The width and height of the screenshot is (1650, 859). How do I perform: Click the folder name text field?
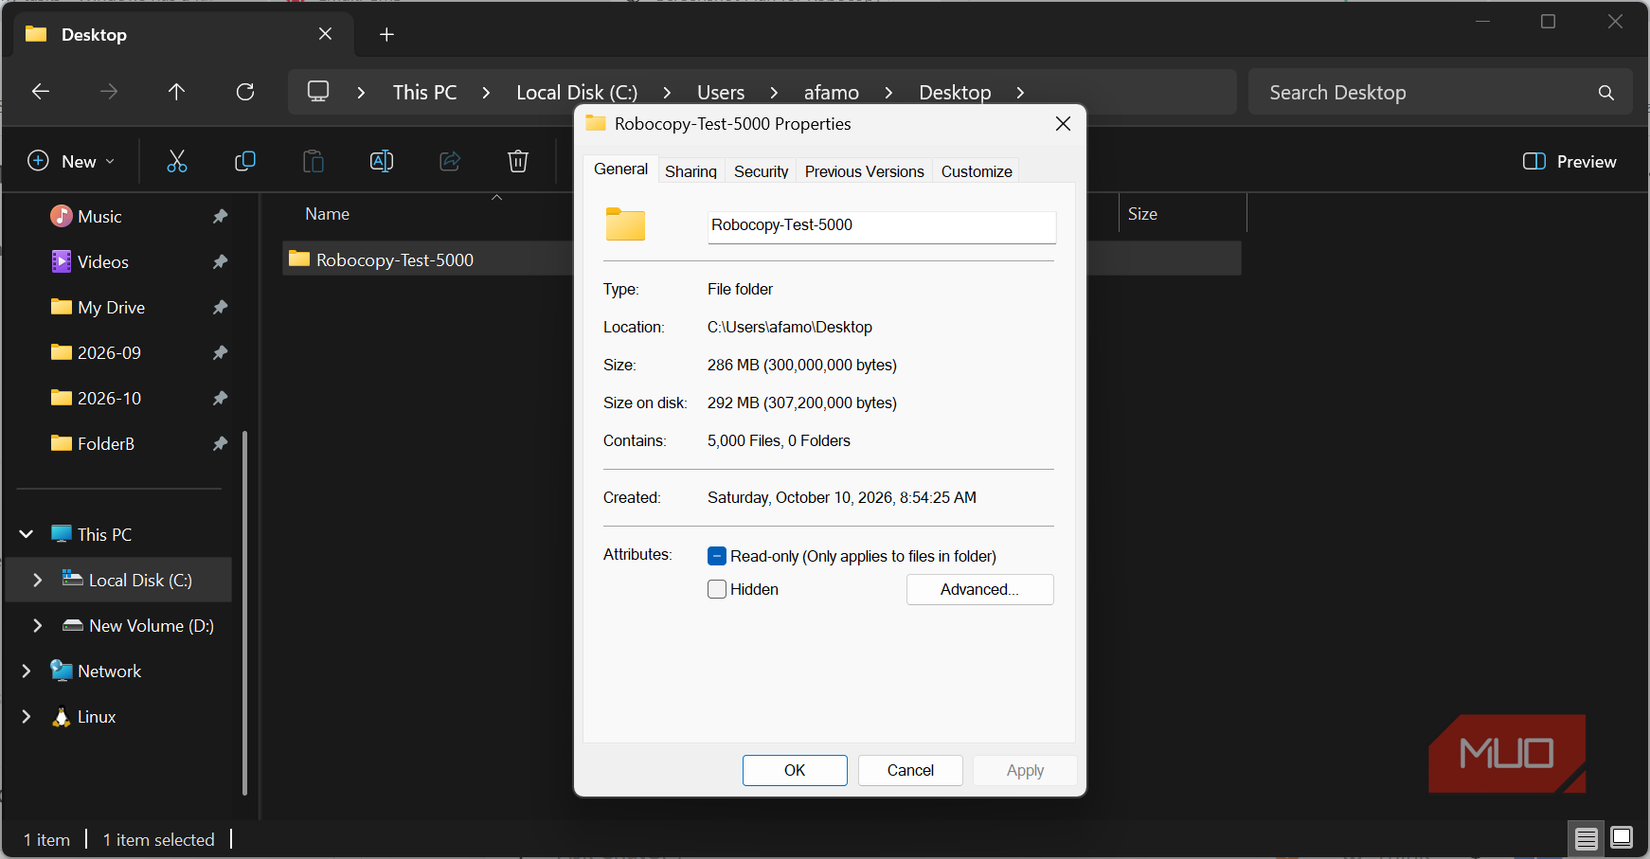pyautogui.click(x=882, y=226)
